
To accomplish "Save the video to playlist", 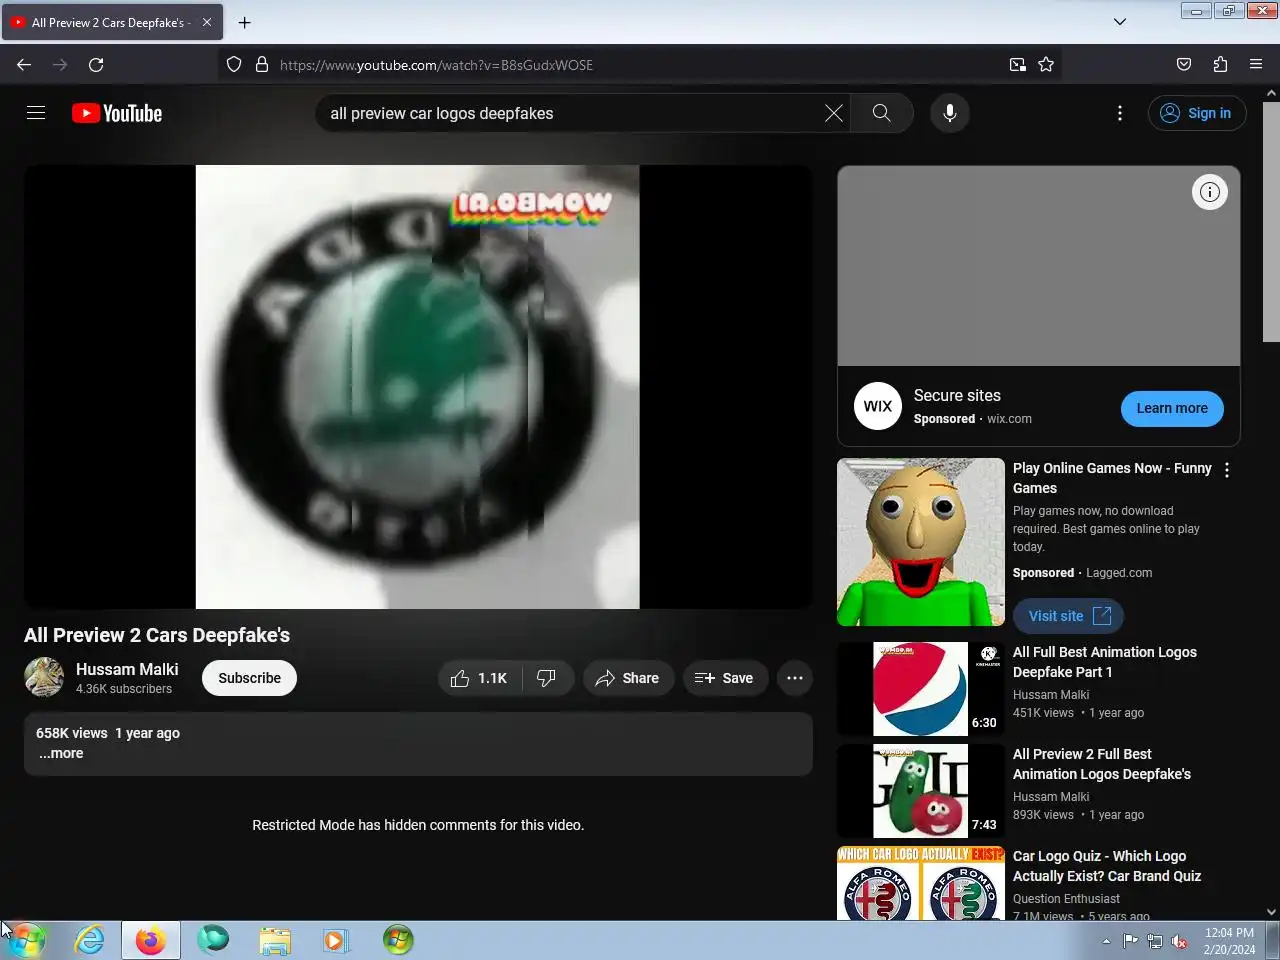I will click(x=724, y=678).
